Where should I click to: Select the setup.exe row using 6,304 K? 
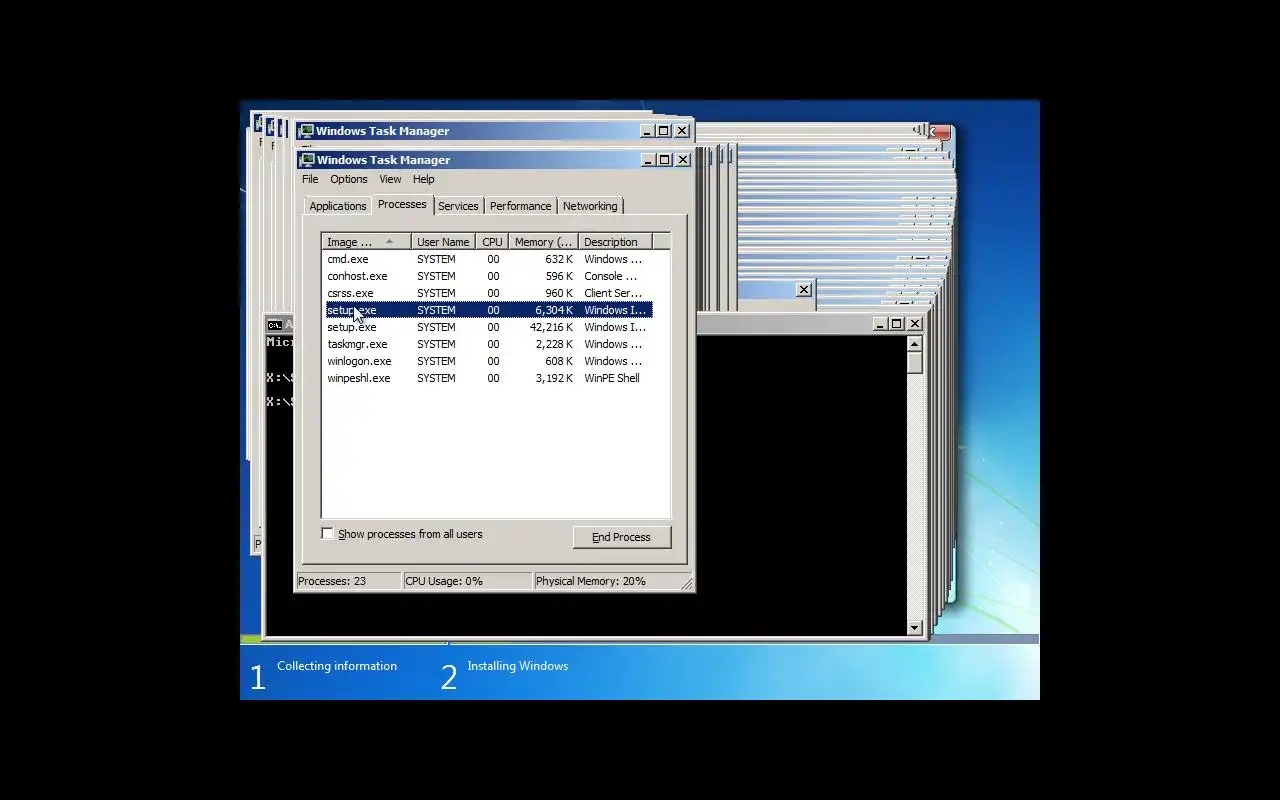489,310
